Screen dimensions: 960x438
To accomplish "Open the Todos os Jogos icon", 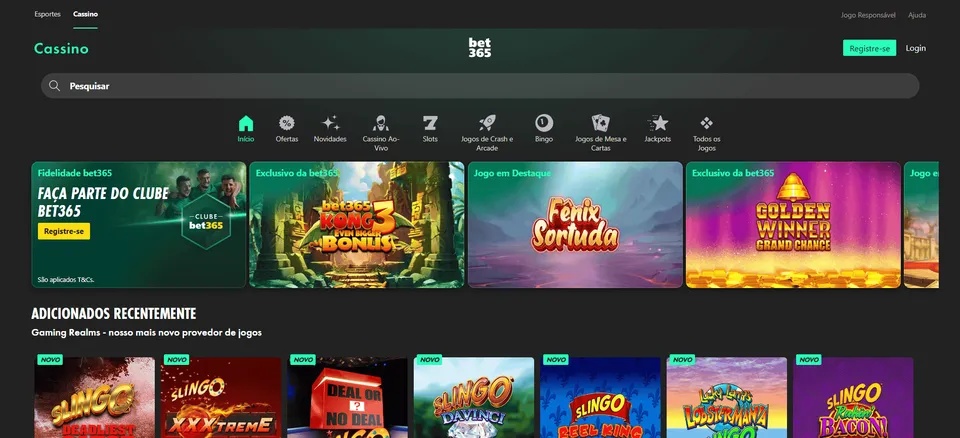I will click(707, 124).
